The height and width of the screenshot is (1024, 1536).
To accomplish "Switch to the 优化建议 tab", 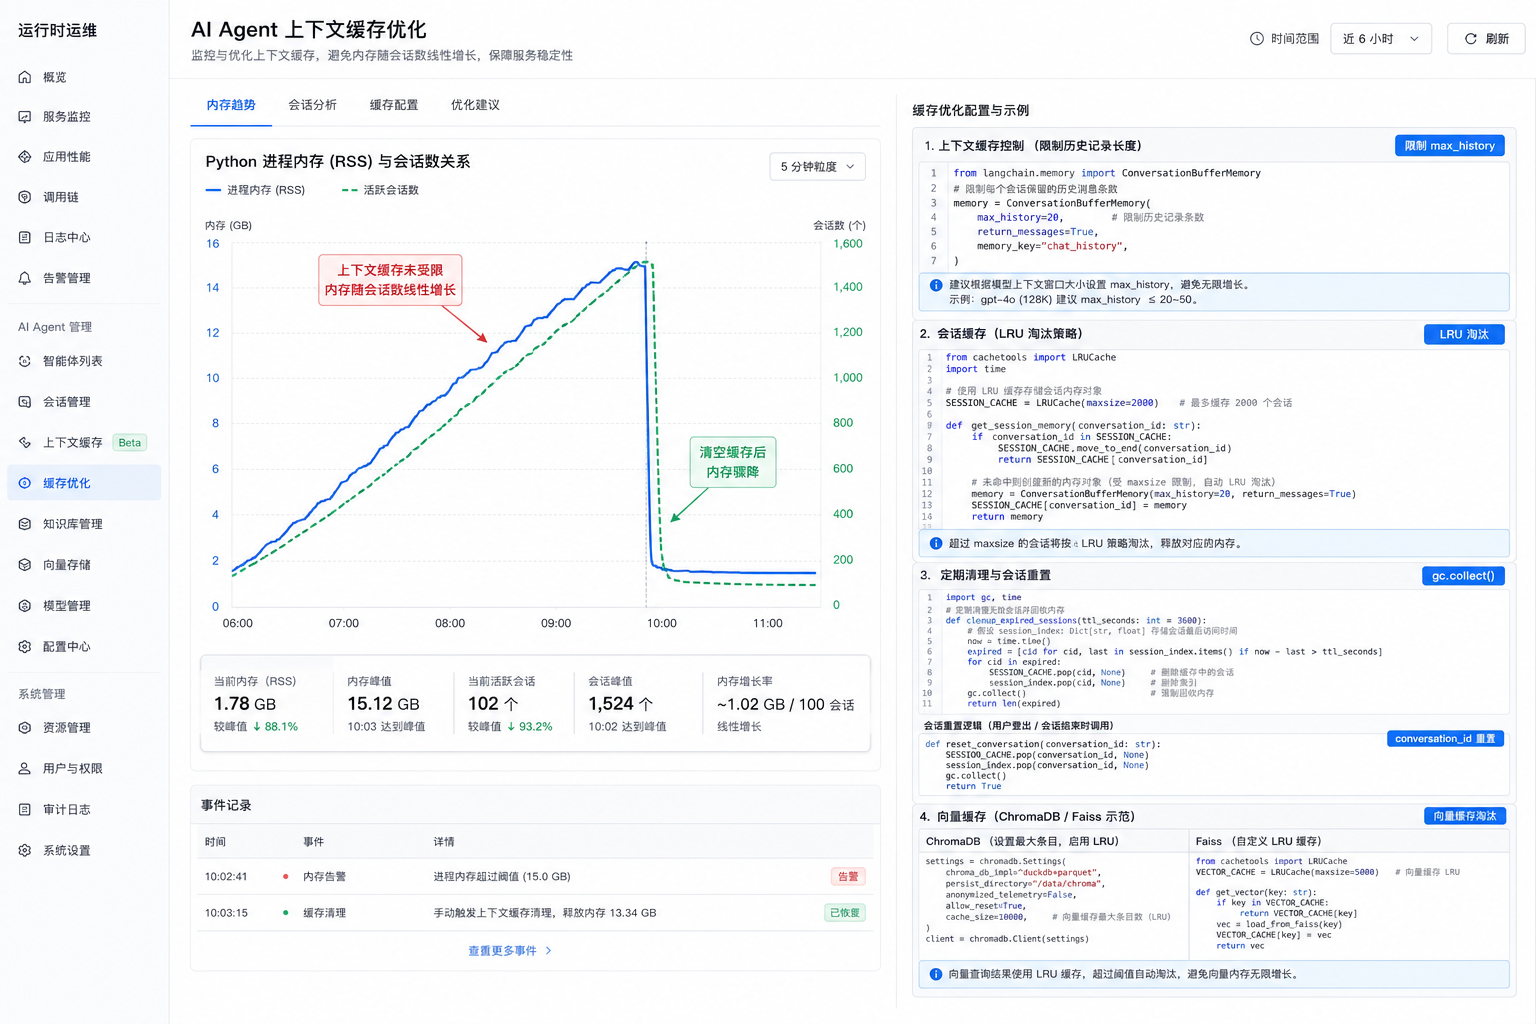I will click(x=475, y=105).
